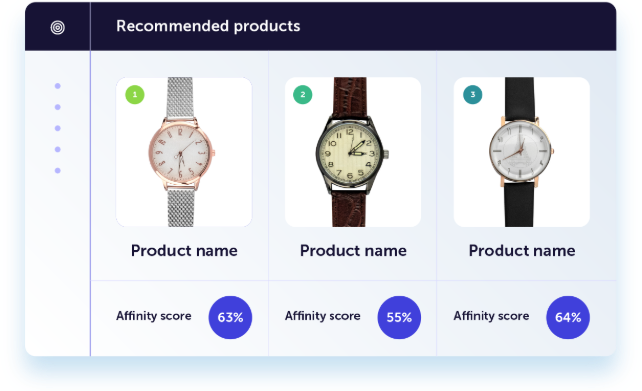Click the green number 2 badge

pyautogui.click(x=303, y=95)
